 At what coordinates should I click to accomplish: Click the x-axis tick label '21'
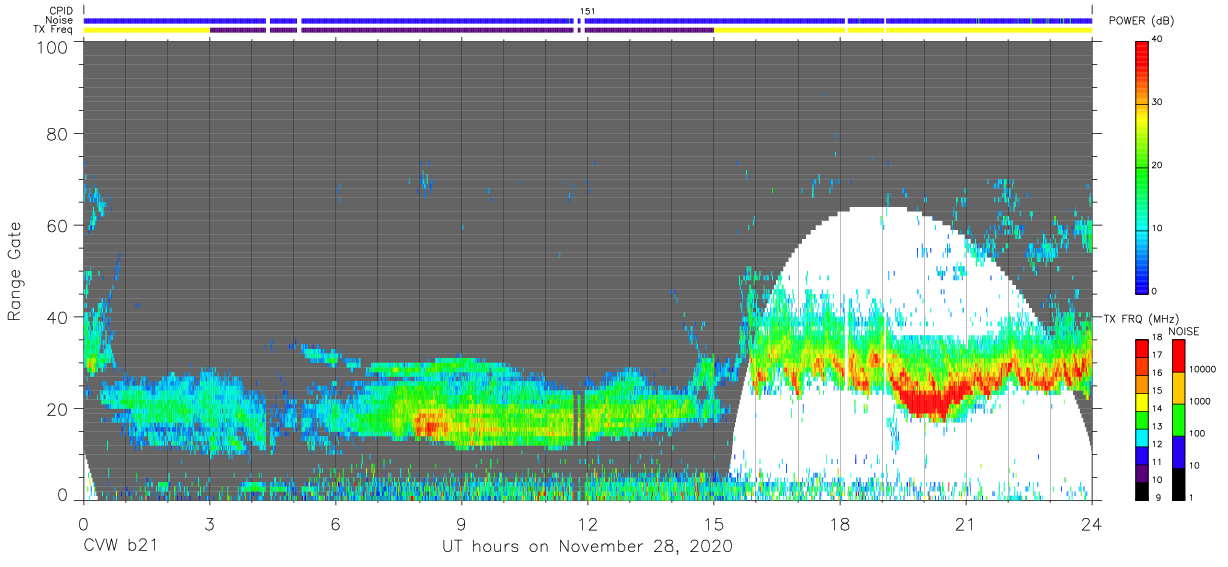(x=966, y=523)
